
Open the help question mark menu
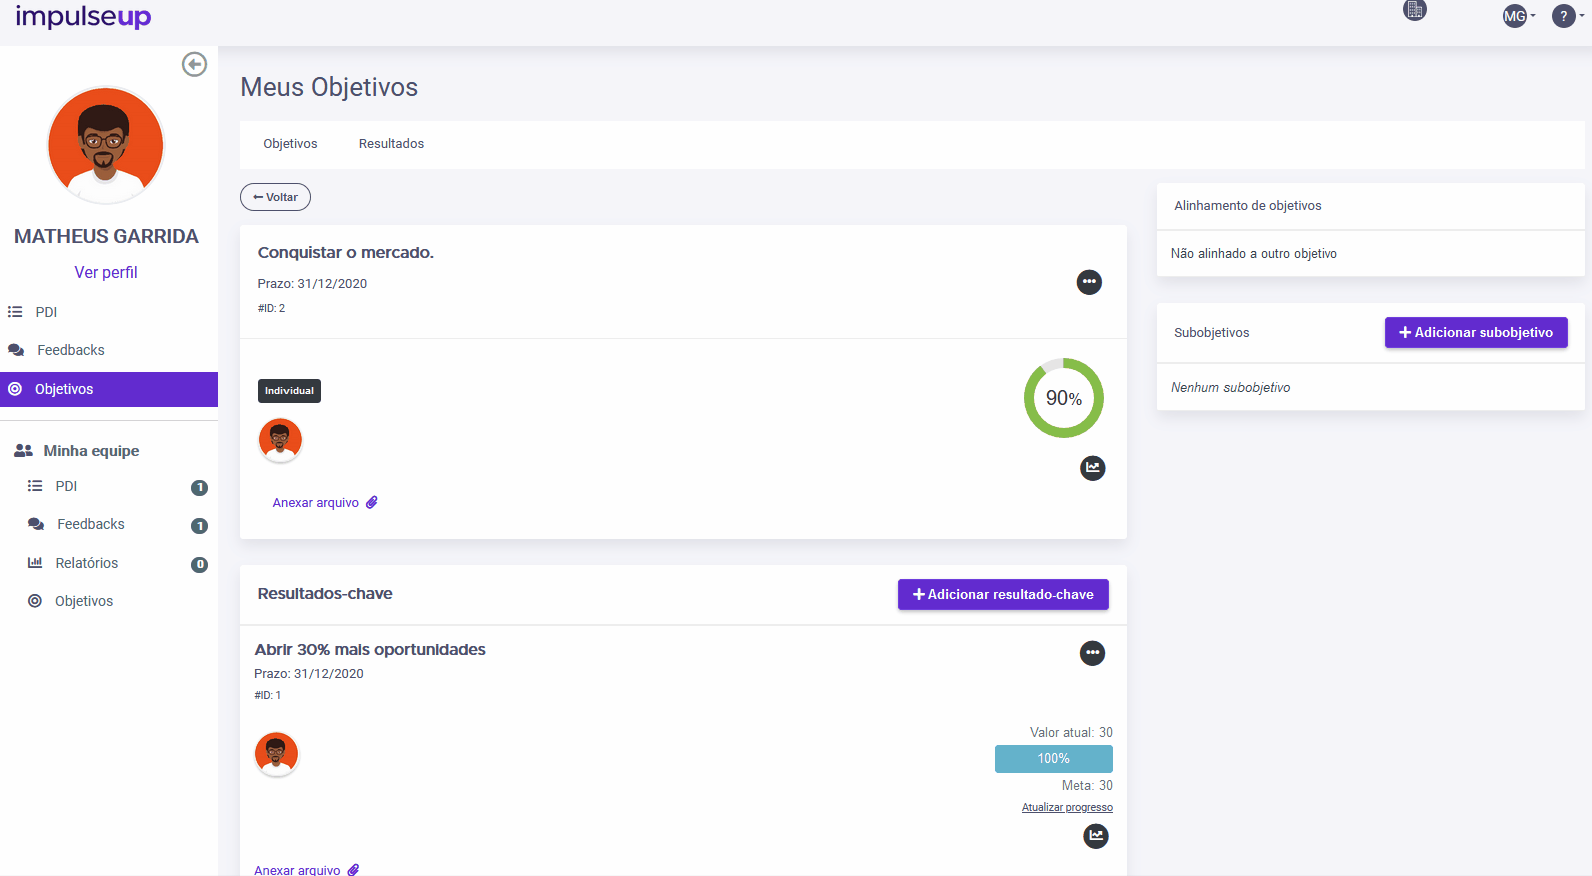1567,16
